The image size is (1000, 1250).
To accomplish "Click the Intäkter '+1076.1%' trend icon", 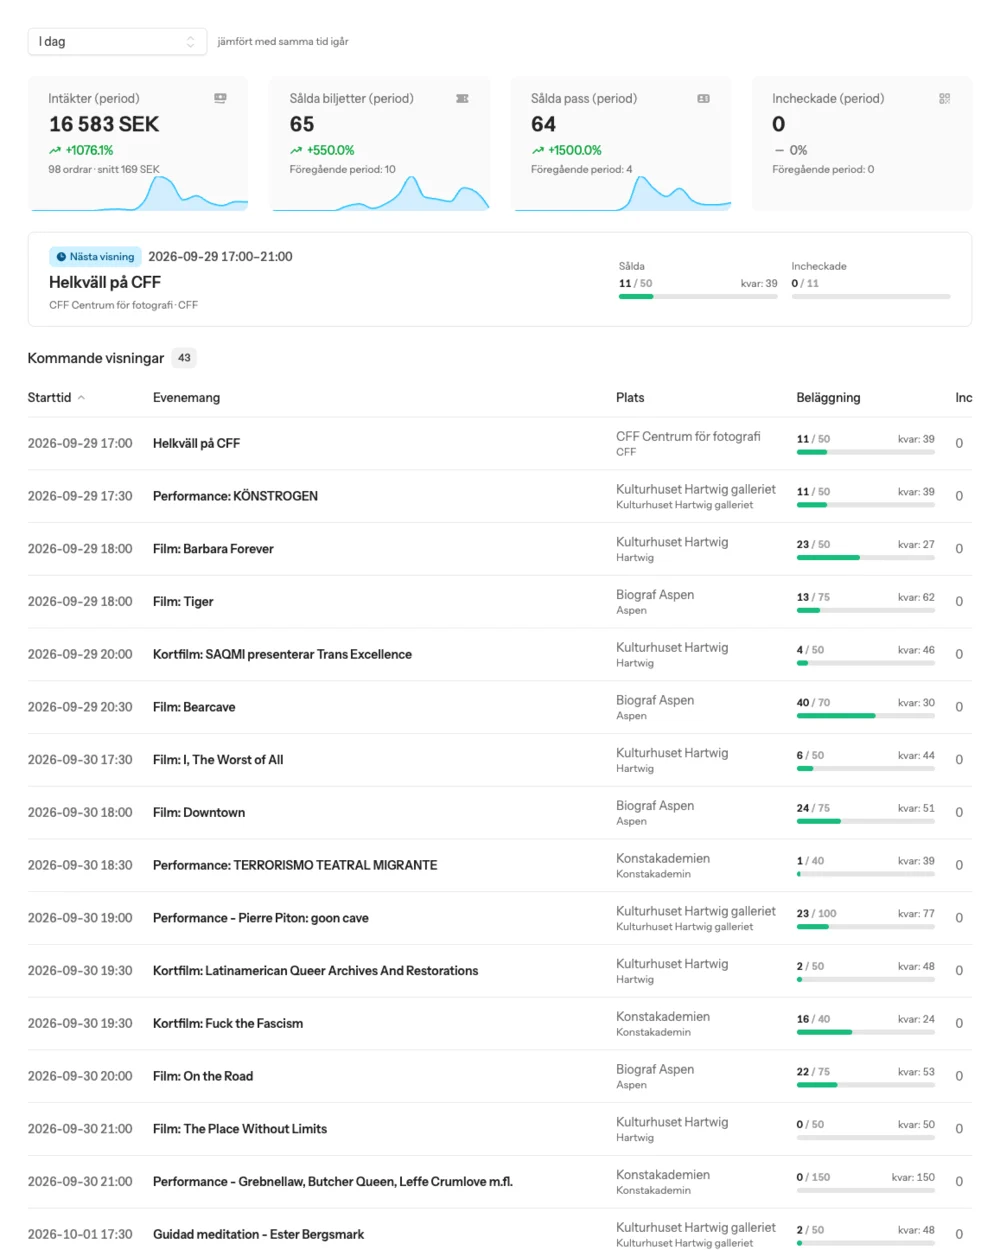I will click(x=55, y=150).
